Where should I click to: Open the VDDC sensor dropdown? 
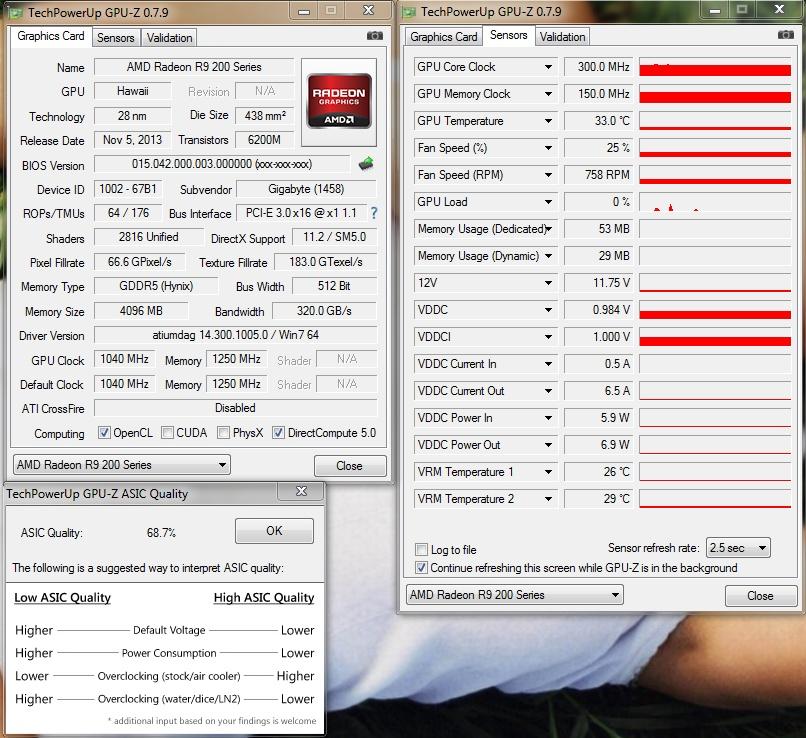point(548,310)
